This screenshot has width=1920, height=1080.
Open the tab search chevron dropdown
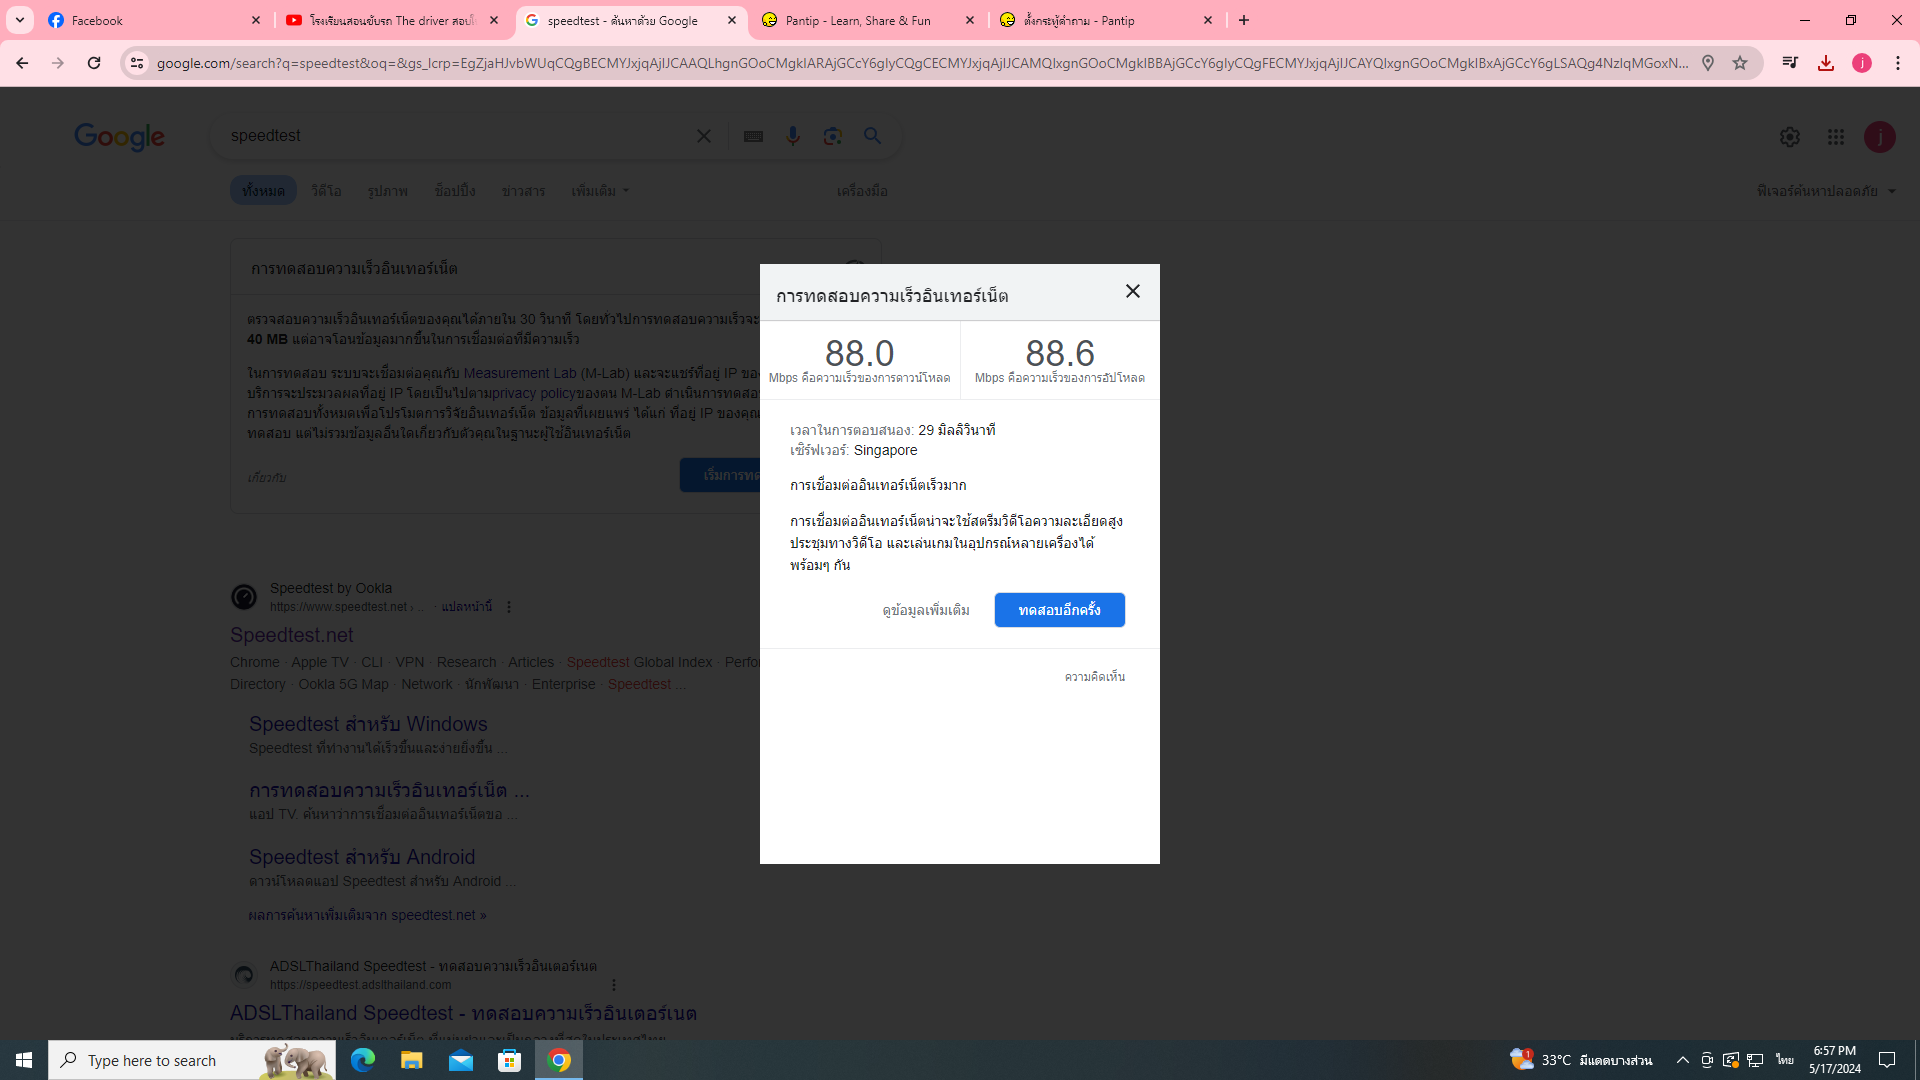click(20, 20)
